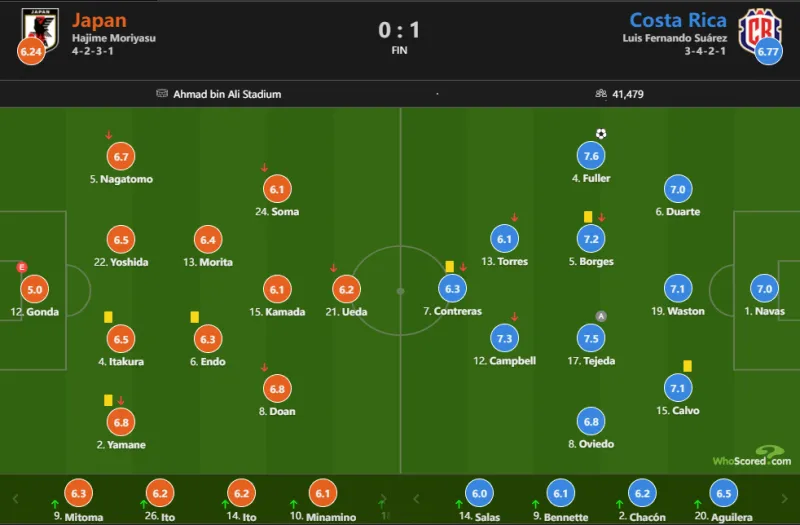800x525 pixels.
Task: Select Doan's 6.8 rating circle
Action: point(277,388)
